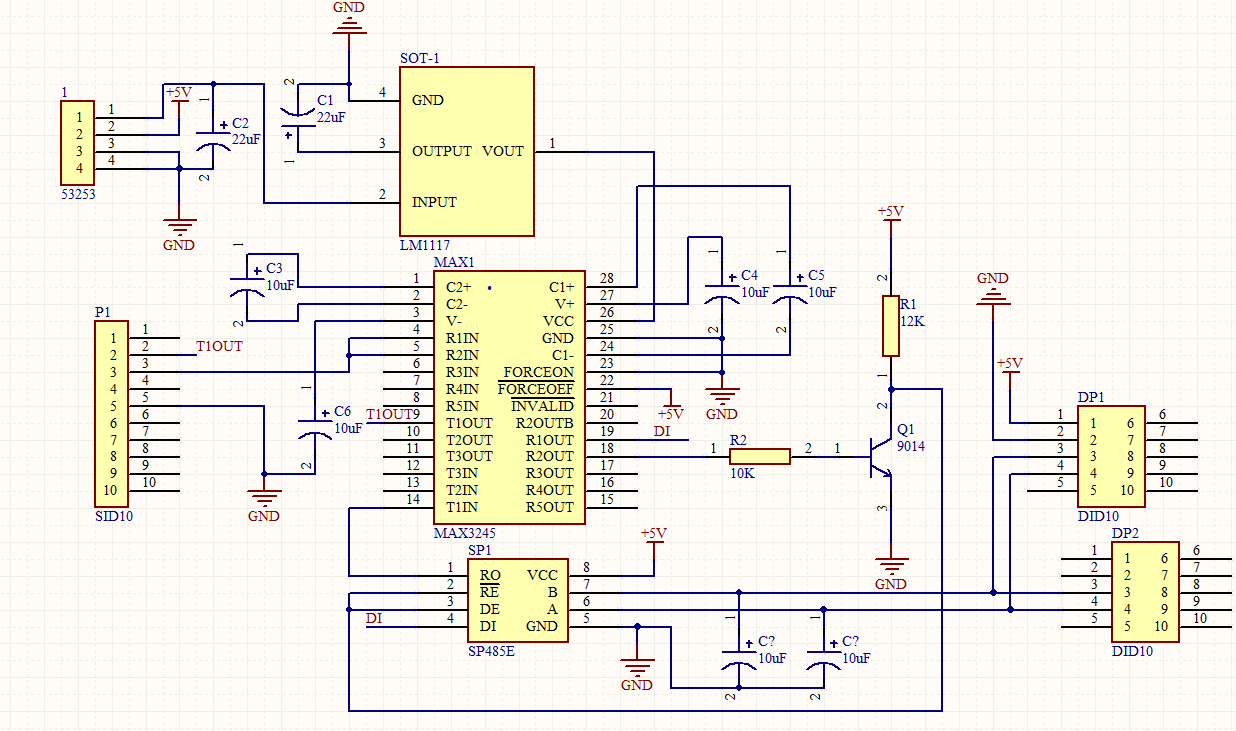
Task: Select the DP2 DID10 header
Action: (x=1145, y=592)
